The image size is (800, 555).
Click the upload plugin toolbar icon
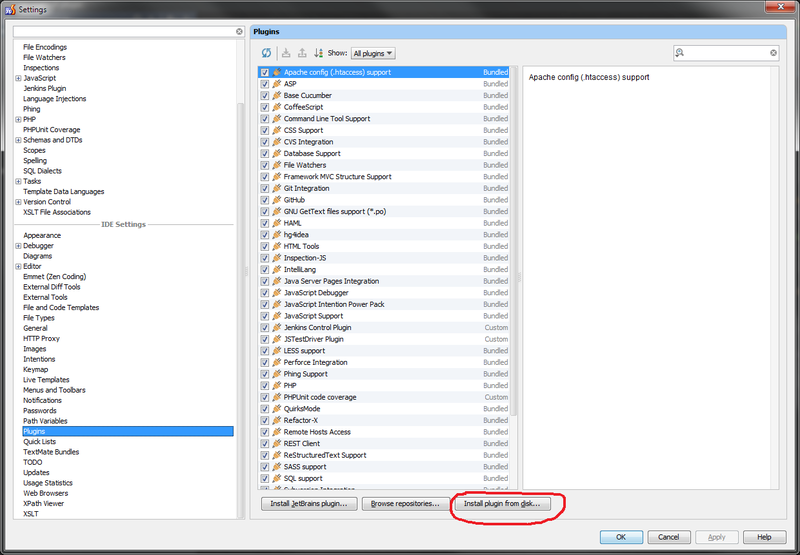click(x=303, y=53)
